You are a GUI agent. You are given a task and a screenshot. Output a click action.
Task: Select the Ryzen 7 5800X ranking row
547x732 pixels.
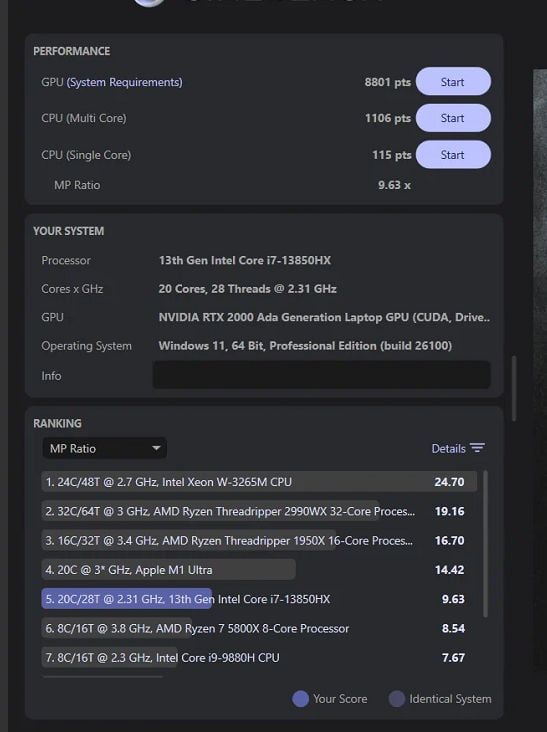coord(259,628)
